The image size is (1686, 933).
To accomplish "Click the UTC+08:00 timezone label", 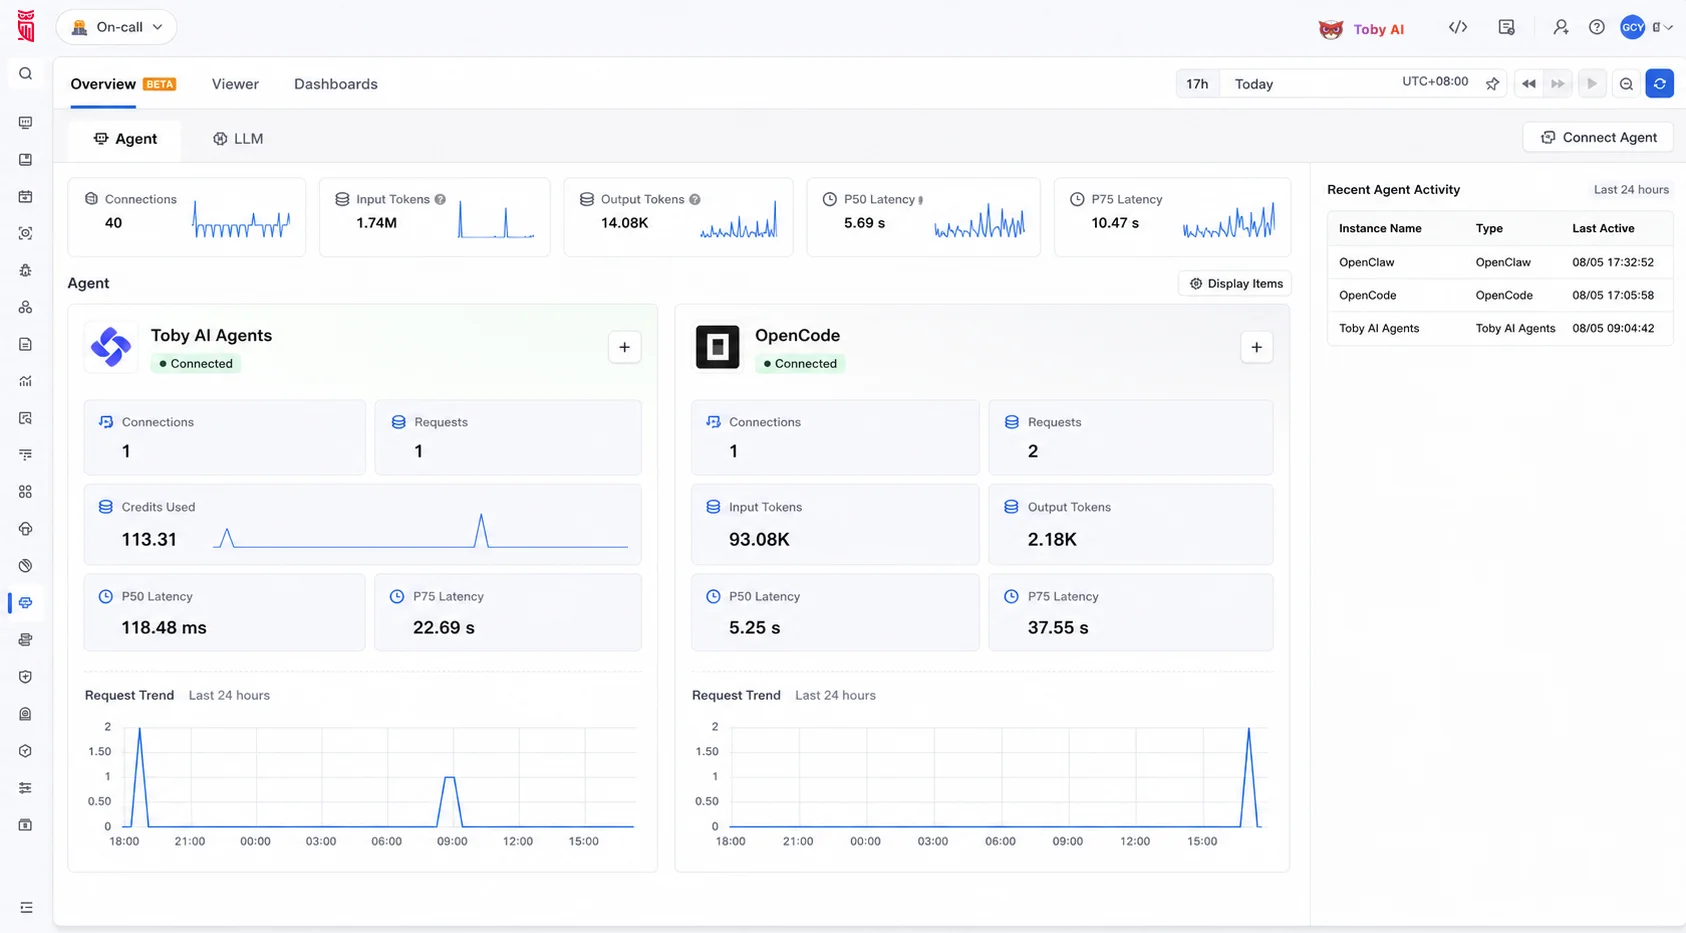I will pyautogui.click(x=1435, y=82).
